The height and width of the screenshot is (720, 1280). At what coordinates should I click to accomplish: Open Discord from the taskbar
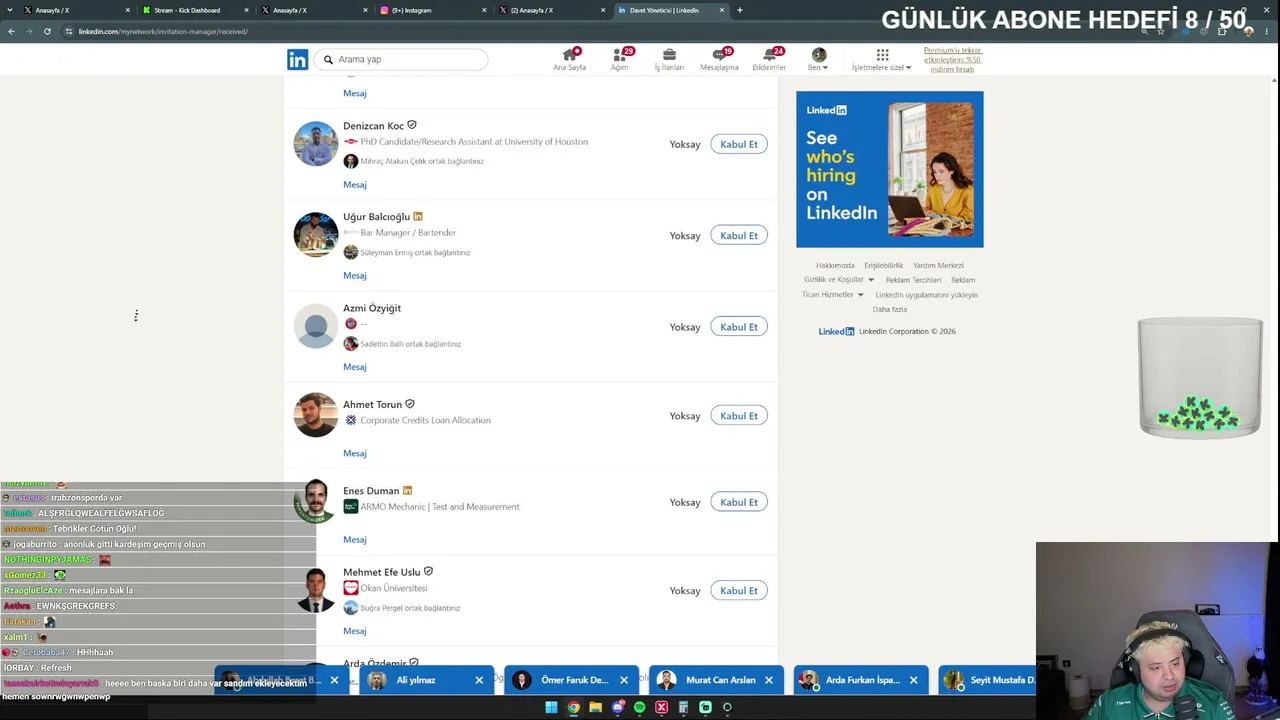point(617,708)
